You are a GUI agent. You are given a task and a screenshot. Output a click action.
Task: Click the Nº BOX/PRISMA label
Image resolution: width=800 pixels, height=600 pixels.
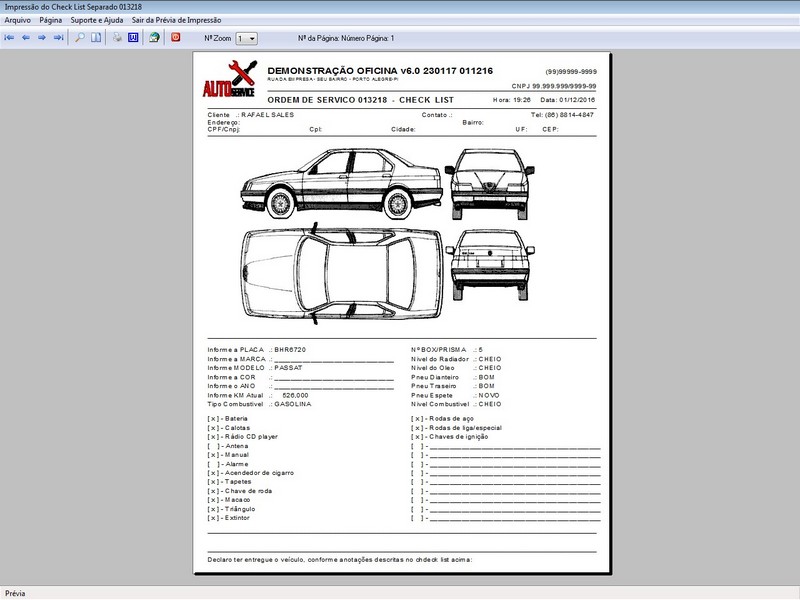pyautogui.click(x=439, y=350)
